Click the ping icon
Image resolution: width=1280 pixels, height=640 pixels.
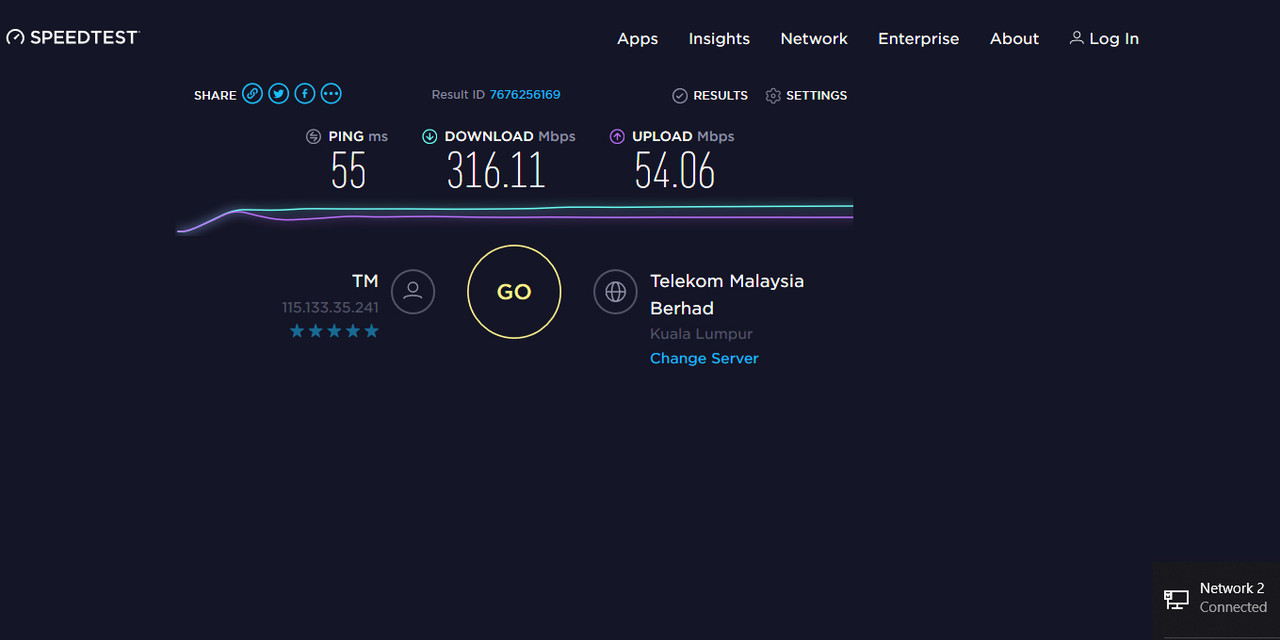point(314,137)
